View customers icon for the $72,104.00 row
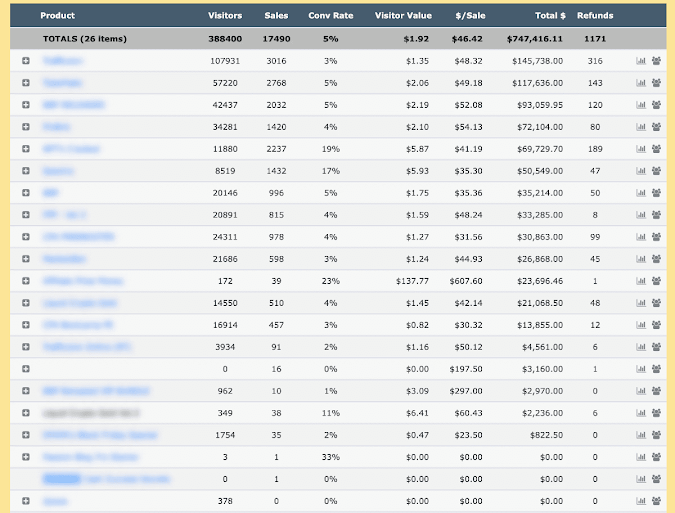 [x=656, y=127]
